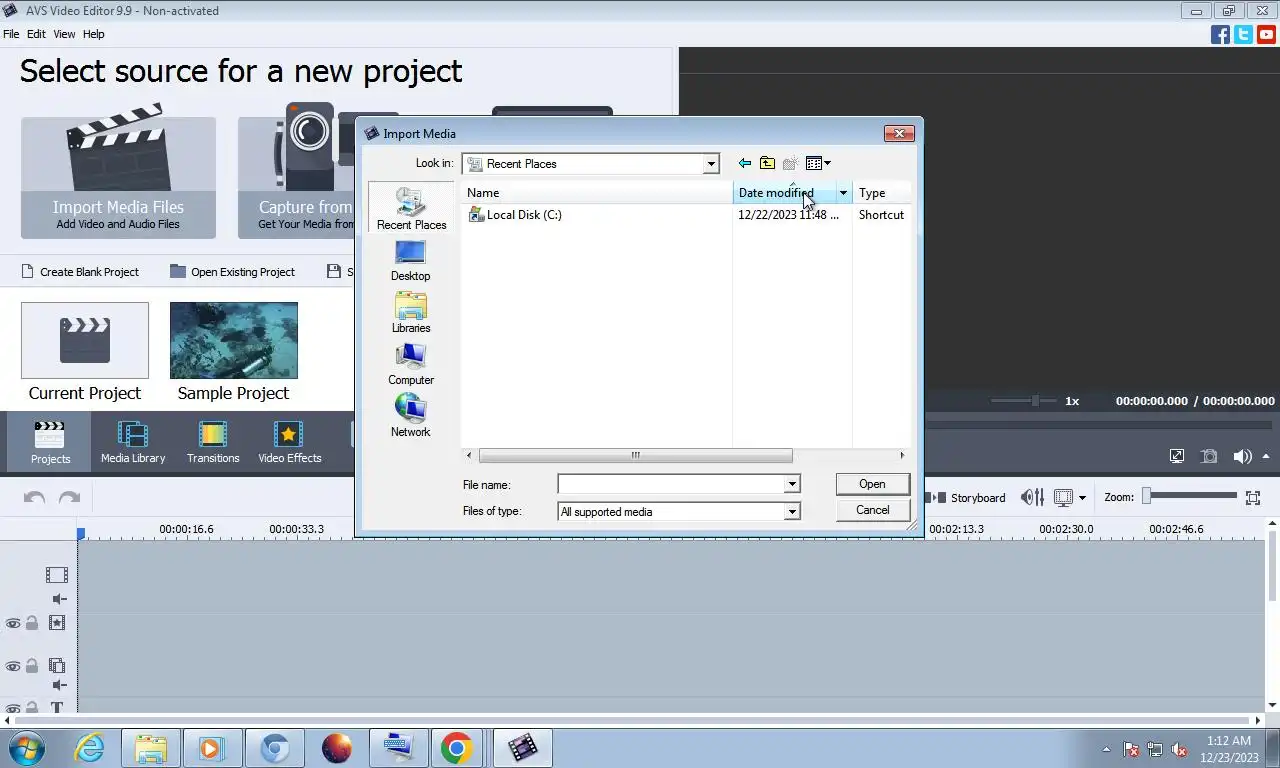The image size is (1280, 768).
Task: Expand the Files of type dropdown
Action: 792,512
